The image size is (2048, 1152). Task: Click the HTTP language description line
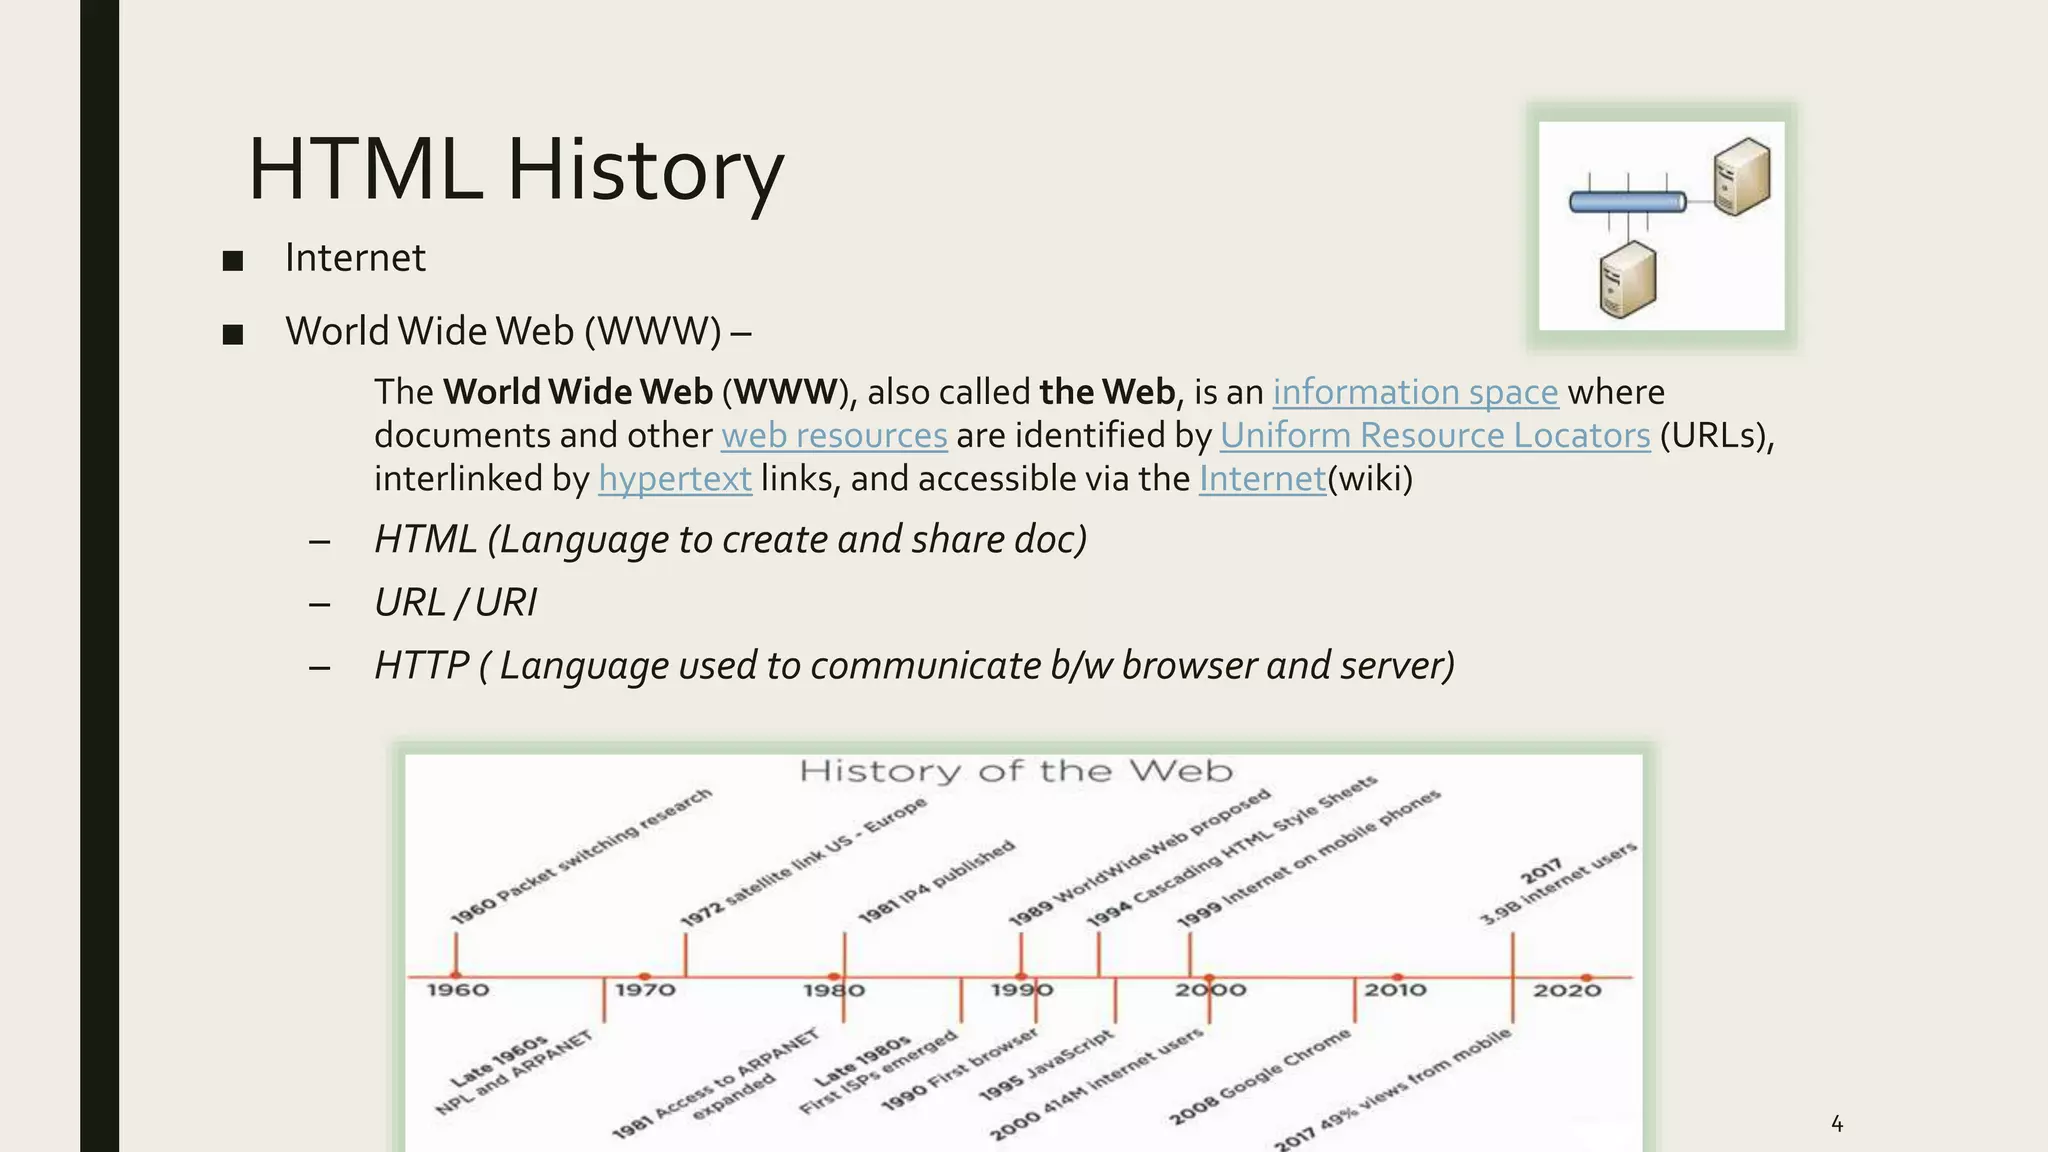pyautogui.click(x=914, y=666)
